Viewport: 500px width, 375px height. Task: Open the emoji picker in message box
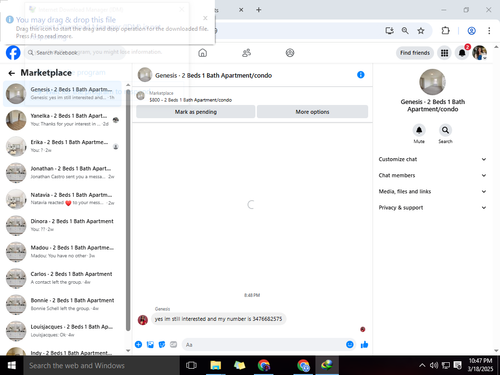[x=350, y=344]
